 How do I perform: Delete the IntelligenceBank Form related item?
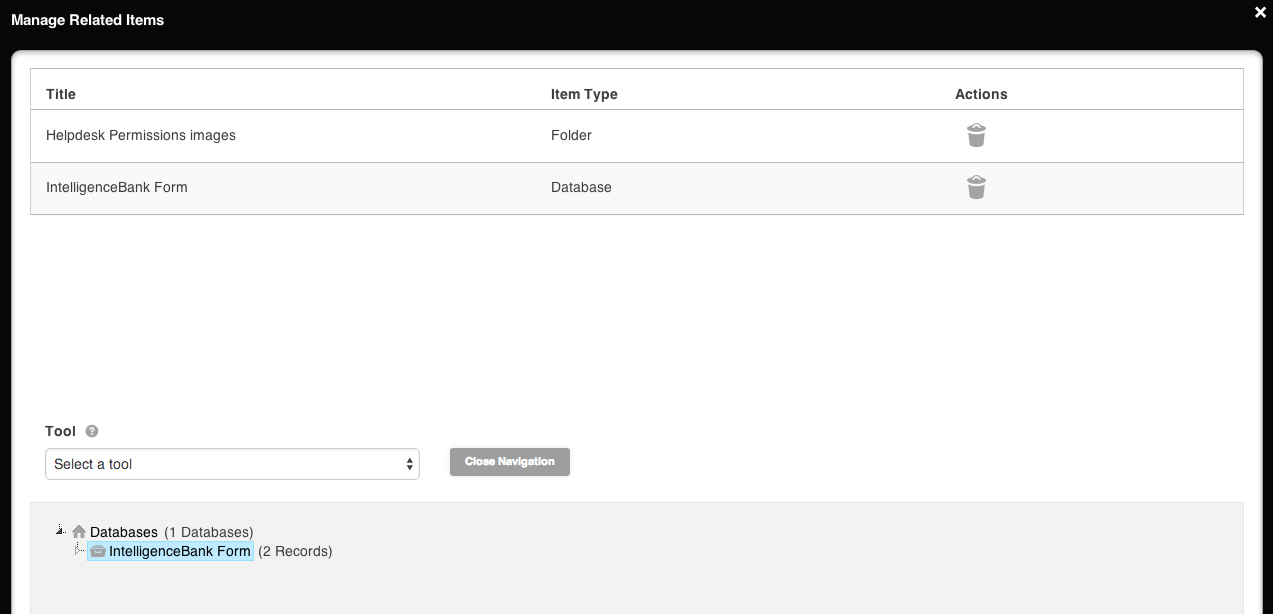(x=976, y=187)
